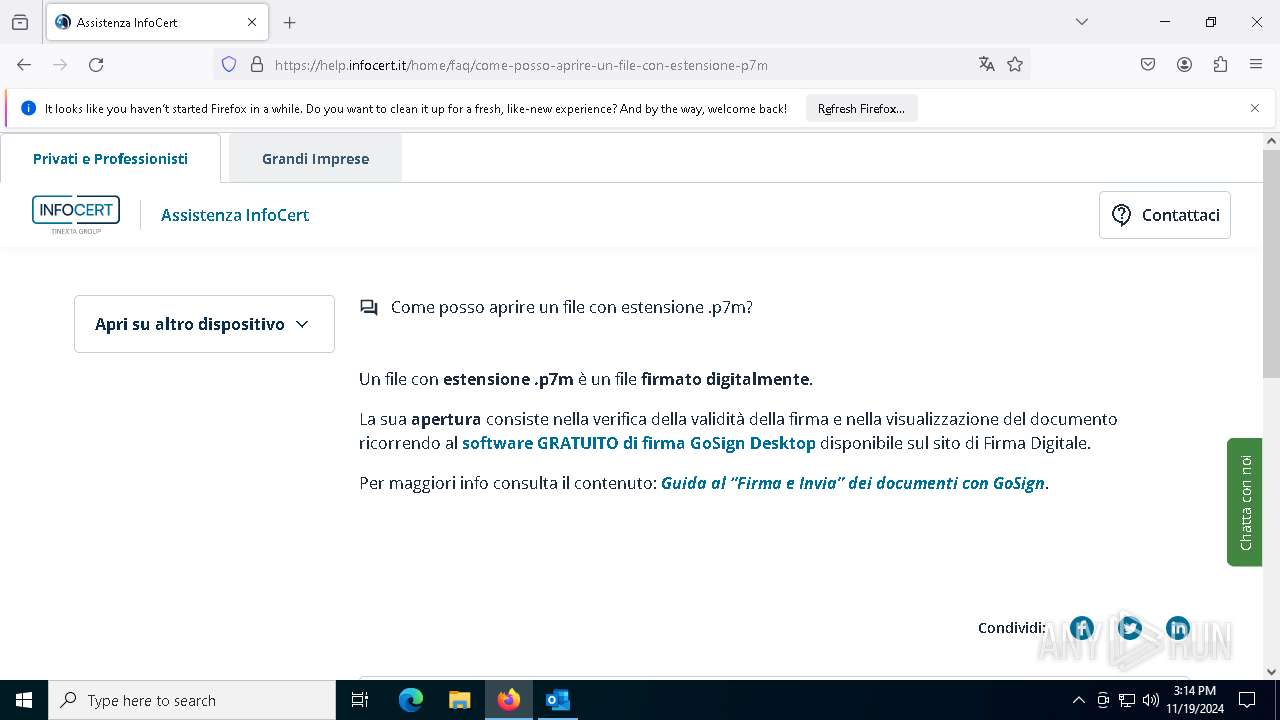The width and height of the screenshot is (1280, 720).
Task: Click the heading Come posso aprire un file
Action: (x=571, y=307)
